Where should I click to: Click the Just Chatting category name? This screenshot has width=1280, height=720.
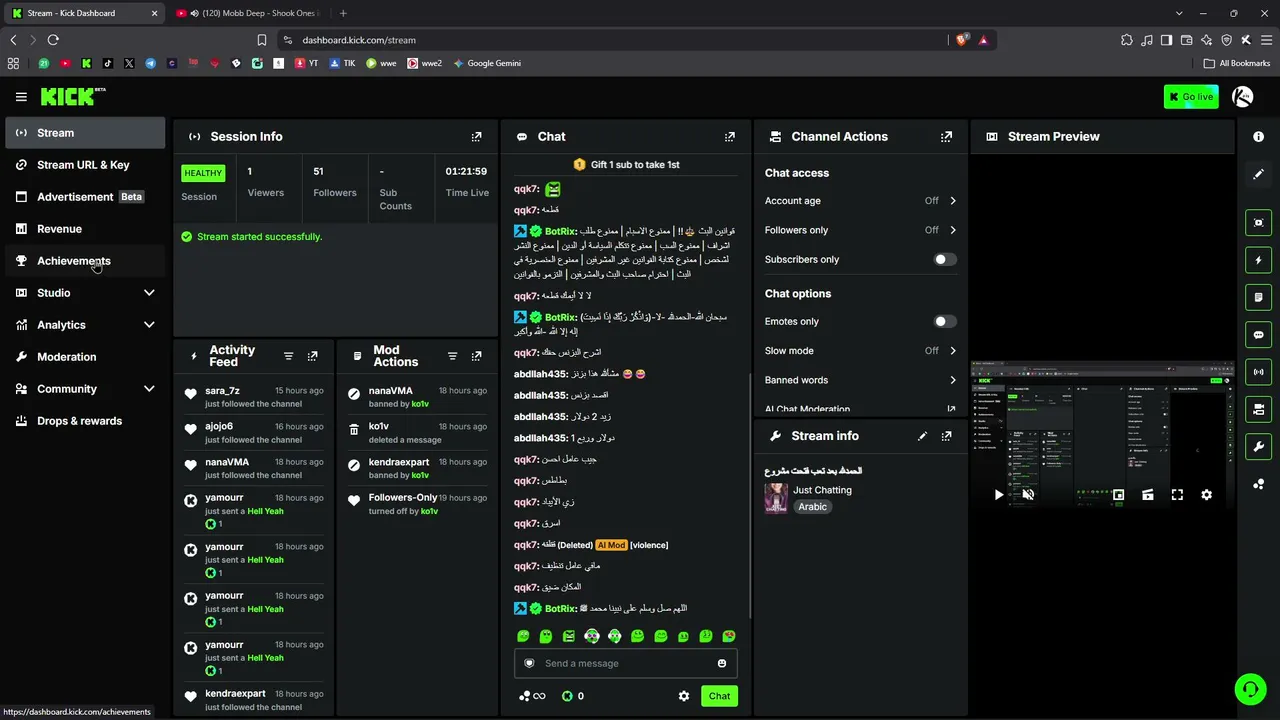tap(822, 490)
